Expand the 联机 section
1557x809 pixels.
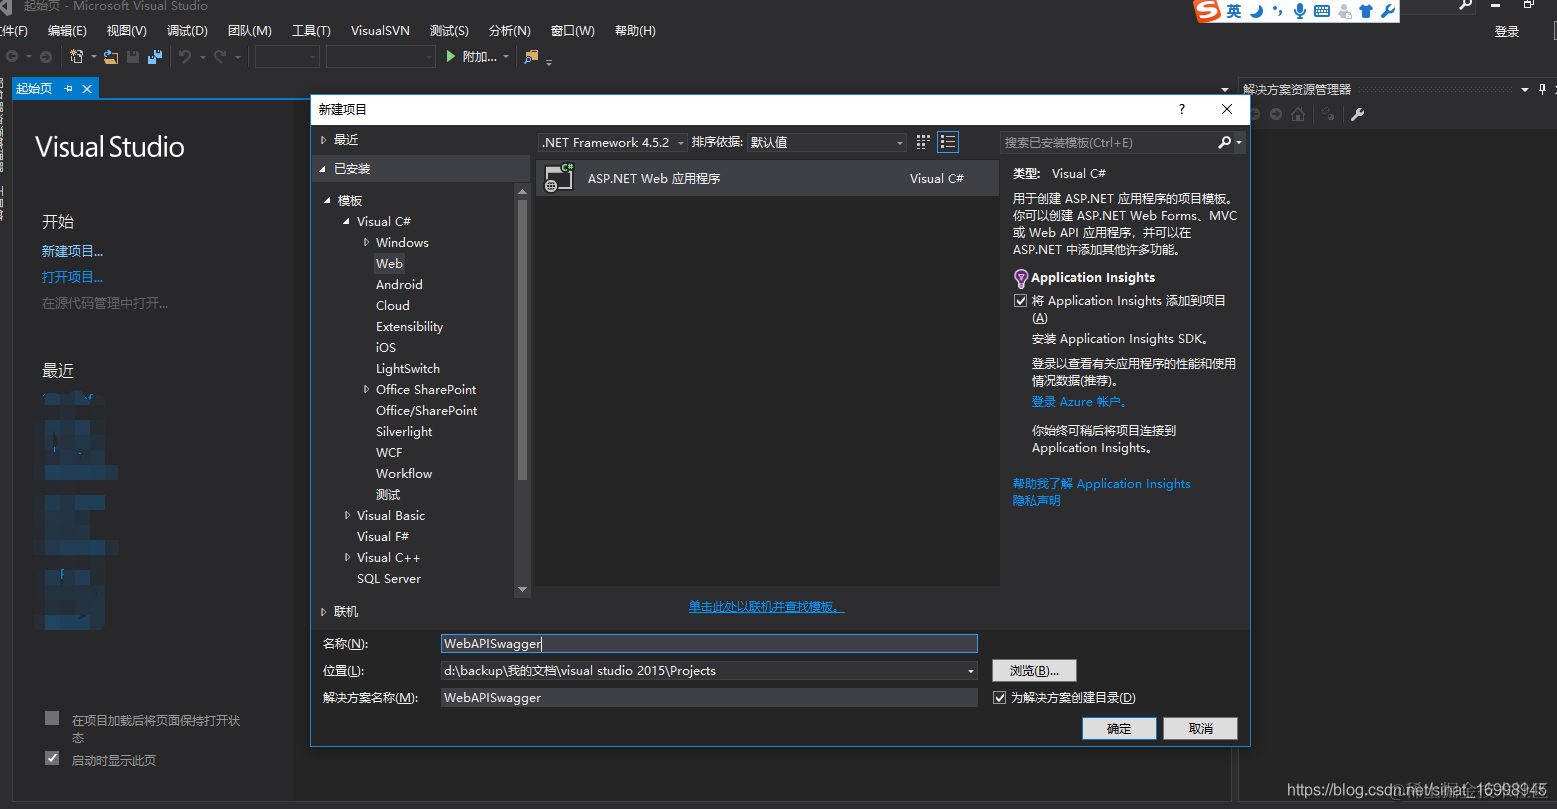coord(324,612)
